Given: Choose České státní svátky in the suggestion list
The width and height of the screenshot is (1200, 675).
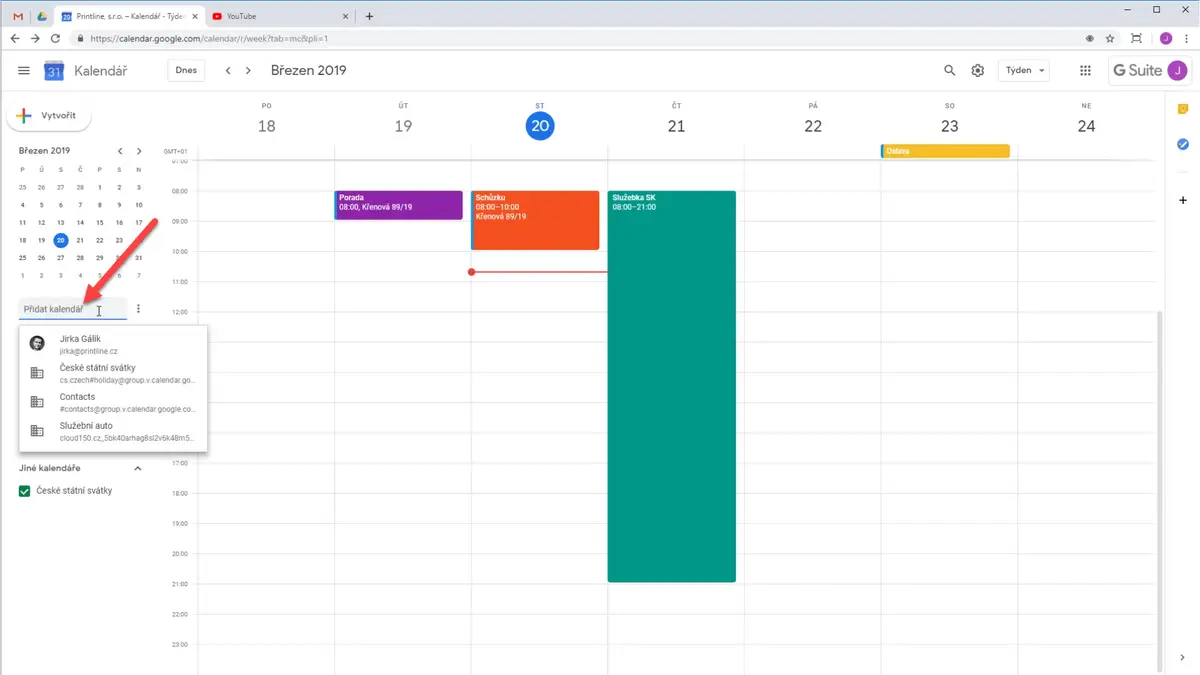Looking at the screenshot, I should pyautogui.click(x=113, y=373).
